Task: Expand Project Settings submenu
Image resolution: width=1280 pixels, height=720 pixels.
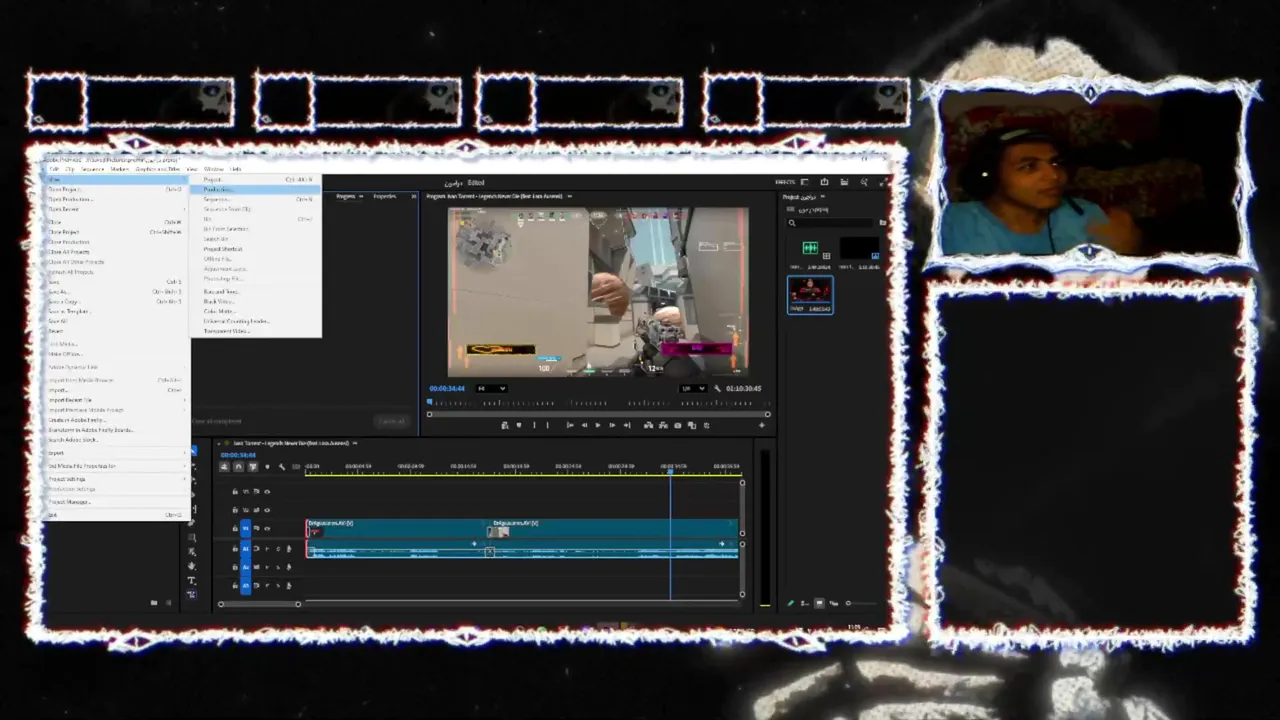Action: (x=117, y=479)
